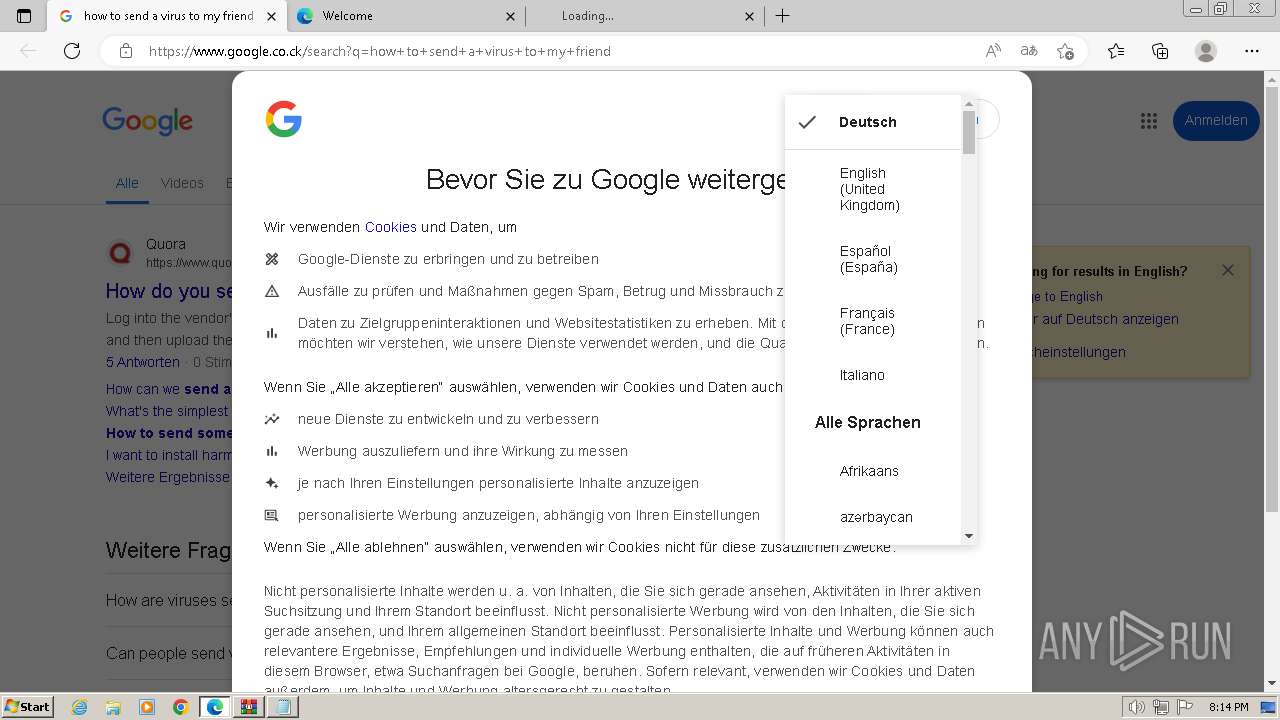1280x720 pixels.
Task: Open the Read aloud icon
Action: click(993, 51)
